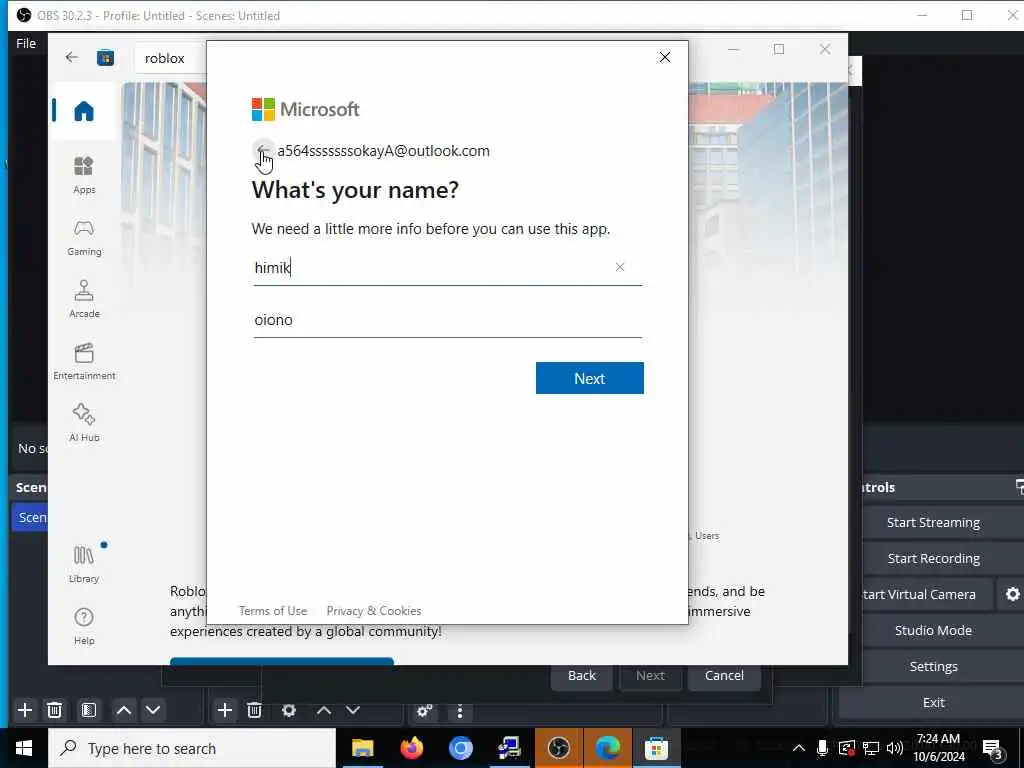
Task: Open the Terms of Use link
Action: [273, 611]
